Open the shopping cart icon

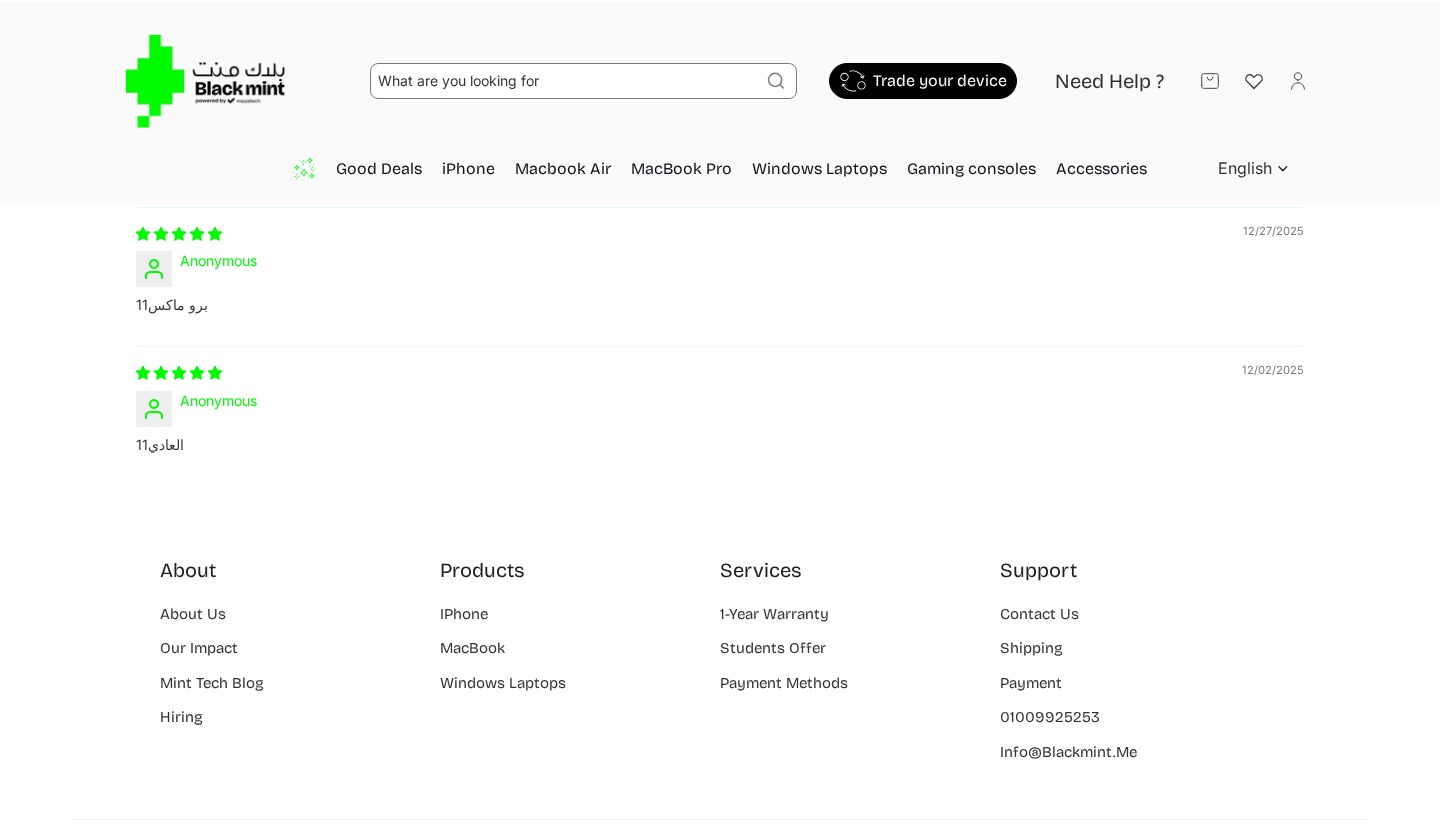click(1210, 81)
